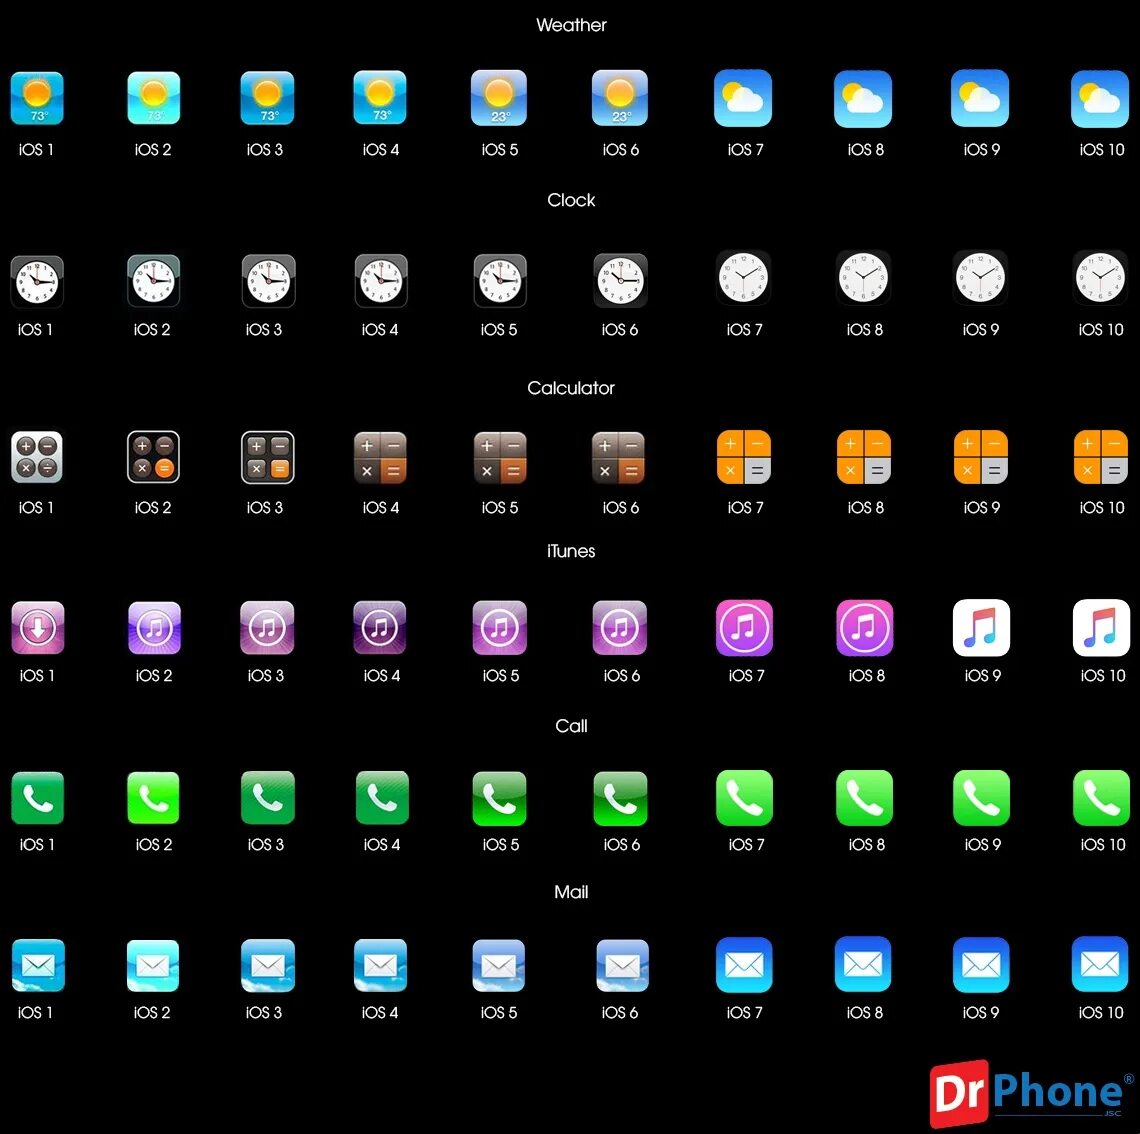
Task: Open the iOS 2 Clock icon
Action: (x=153, y=281)
